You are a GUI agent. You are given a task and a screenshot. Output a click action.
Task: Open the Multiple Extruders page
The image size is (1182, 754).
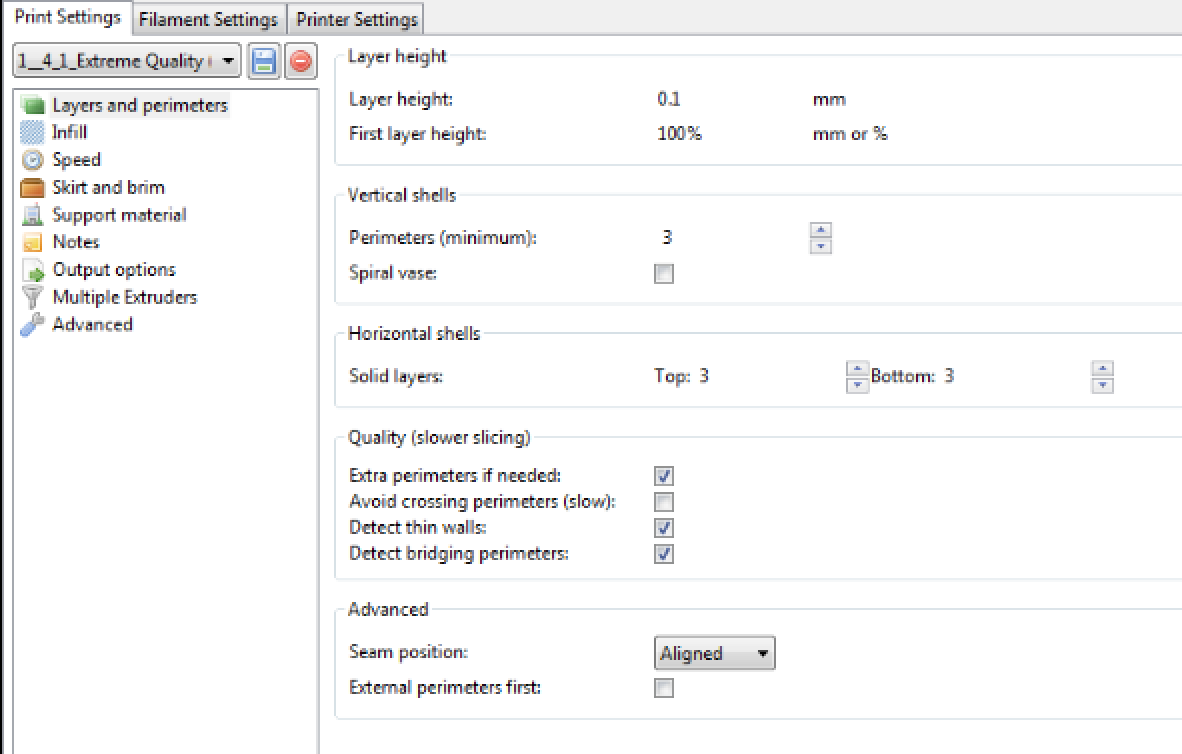[x=124, y=297]
